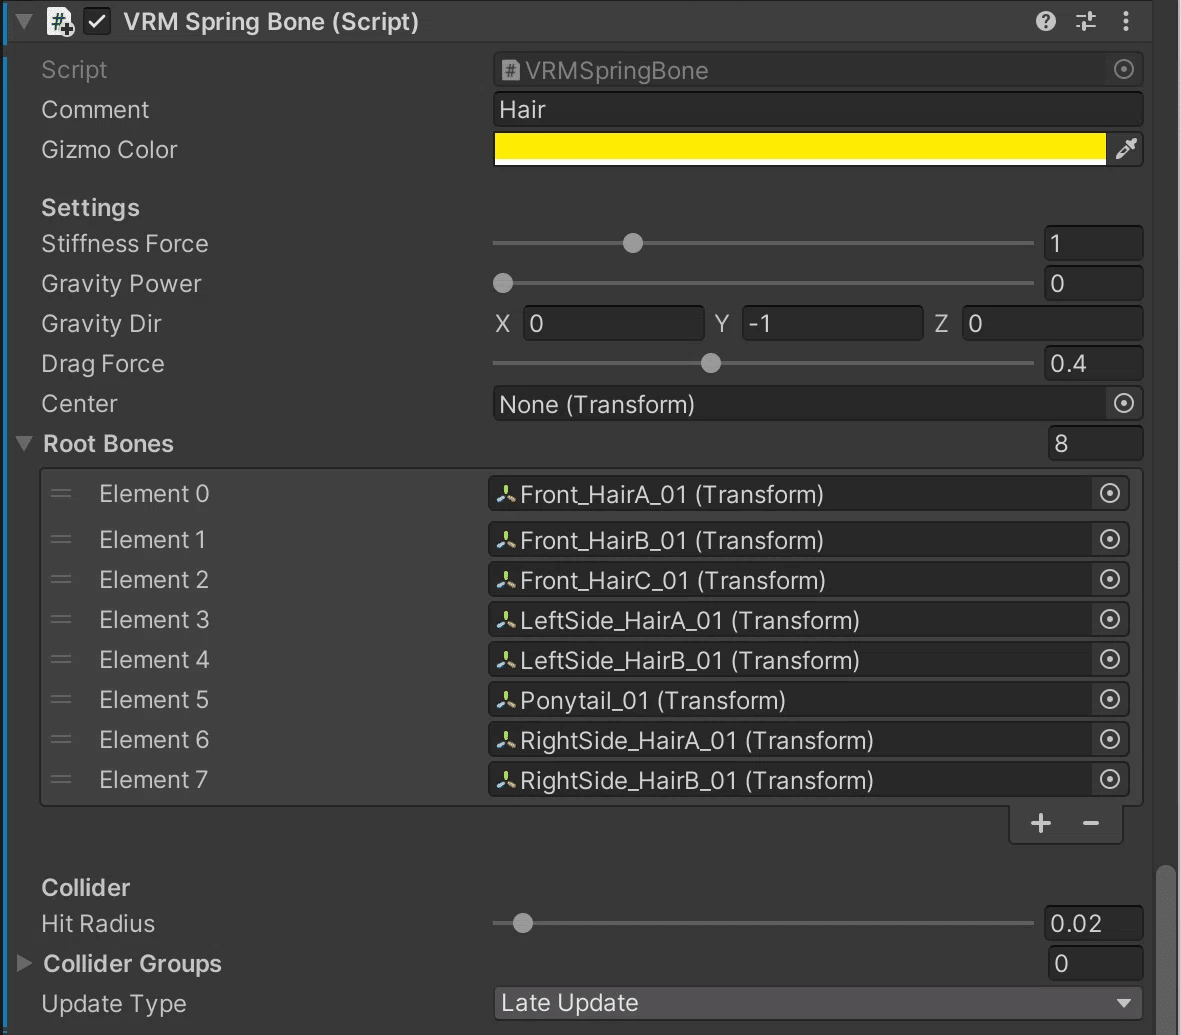Click the Gravity Dir Y input field
This screenshot has height=1035, width=1181.
(x=832, y=324)
